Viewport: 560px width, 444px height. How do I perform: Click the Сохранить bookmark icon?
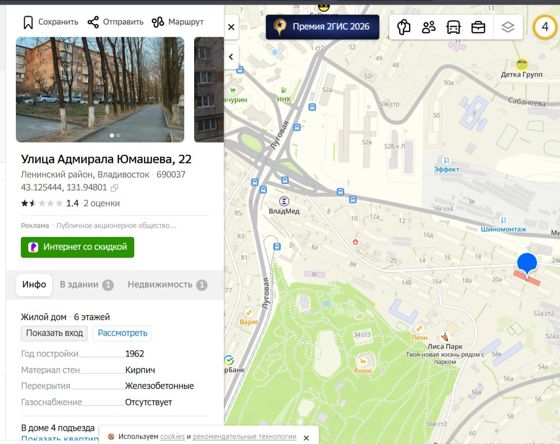pos(28,22)
